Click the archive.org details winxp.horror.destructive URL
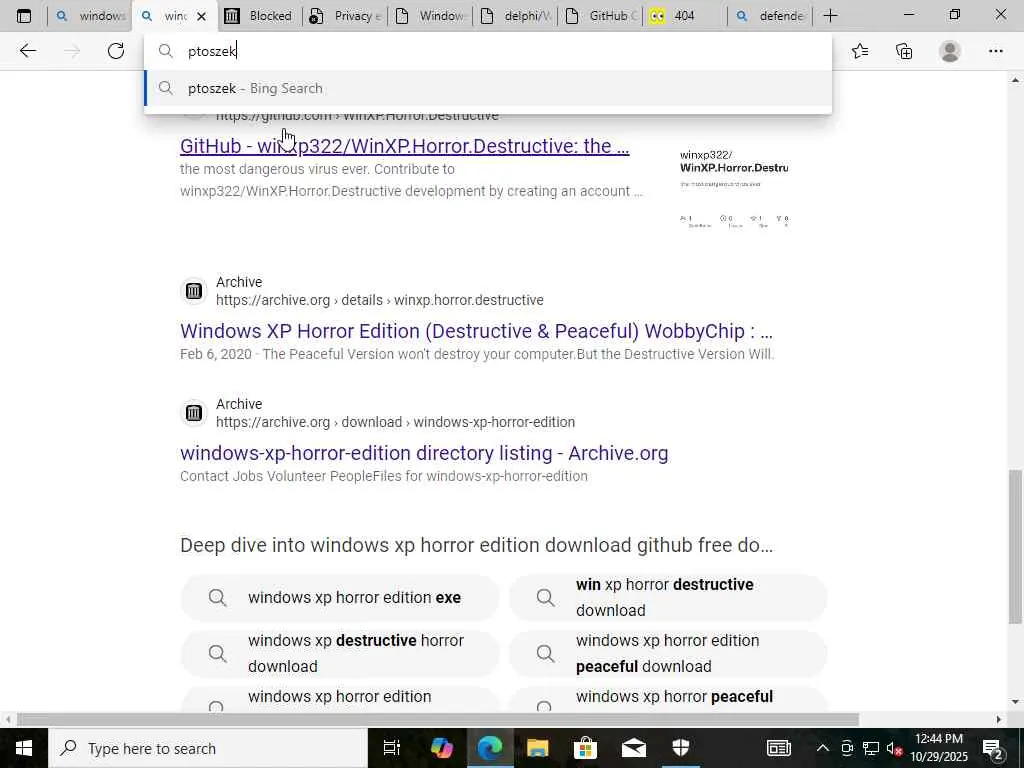1024x768 pixels. [x=379, y=300]
